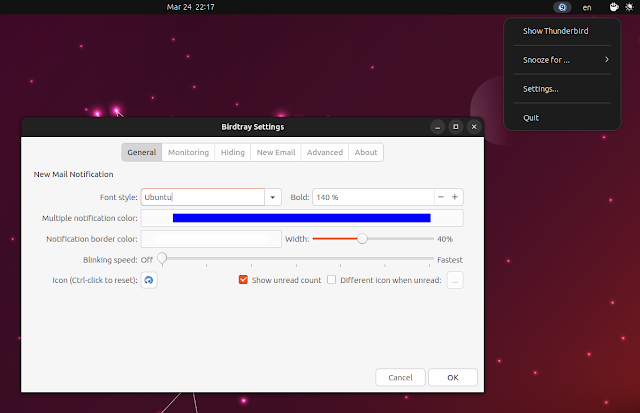Open the blue Multiple notification color swatch
640x413 pixels.
(x=302, y=218)
